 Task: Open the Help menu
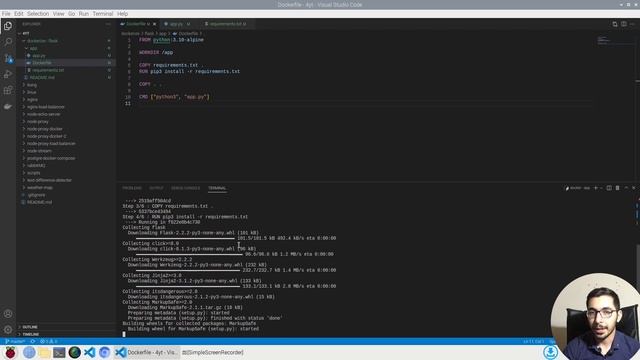[x=122, y=13]
